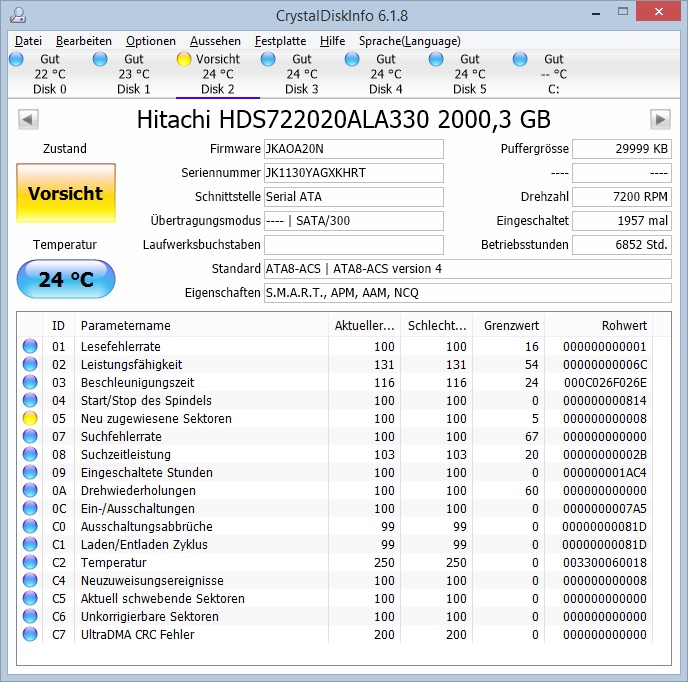Select Disk 1 status orb
The image size is (688, 682).
[x=100, y=59]
